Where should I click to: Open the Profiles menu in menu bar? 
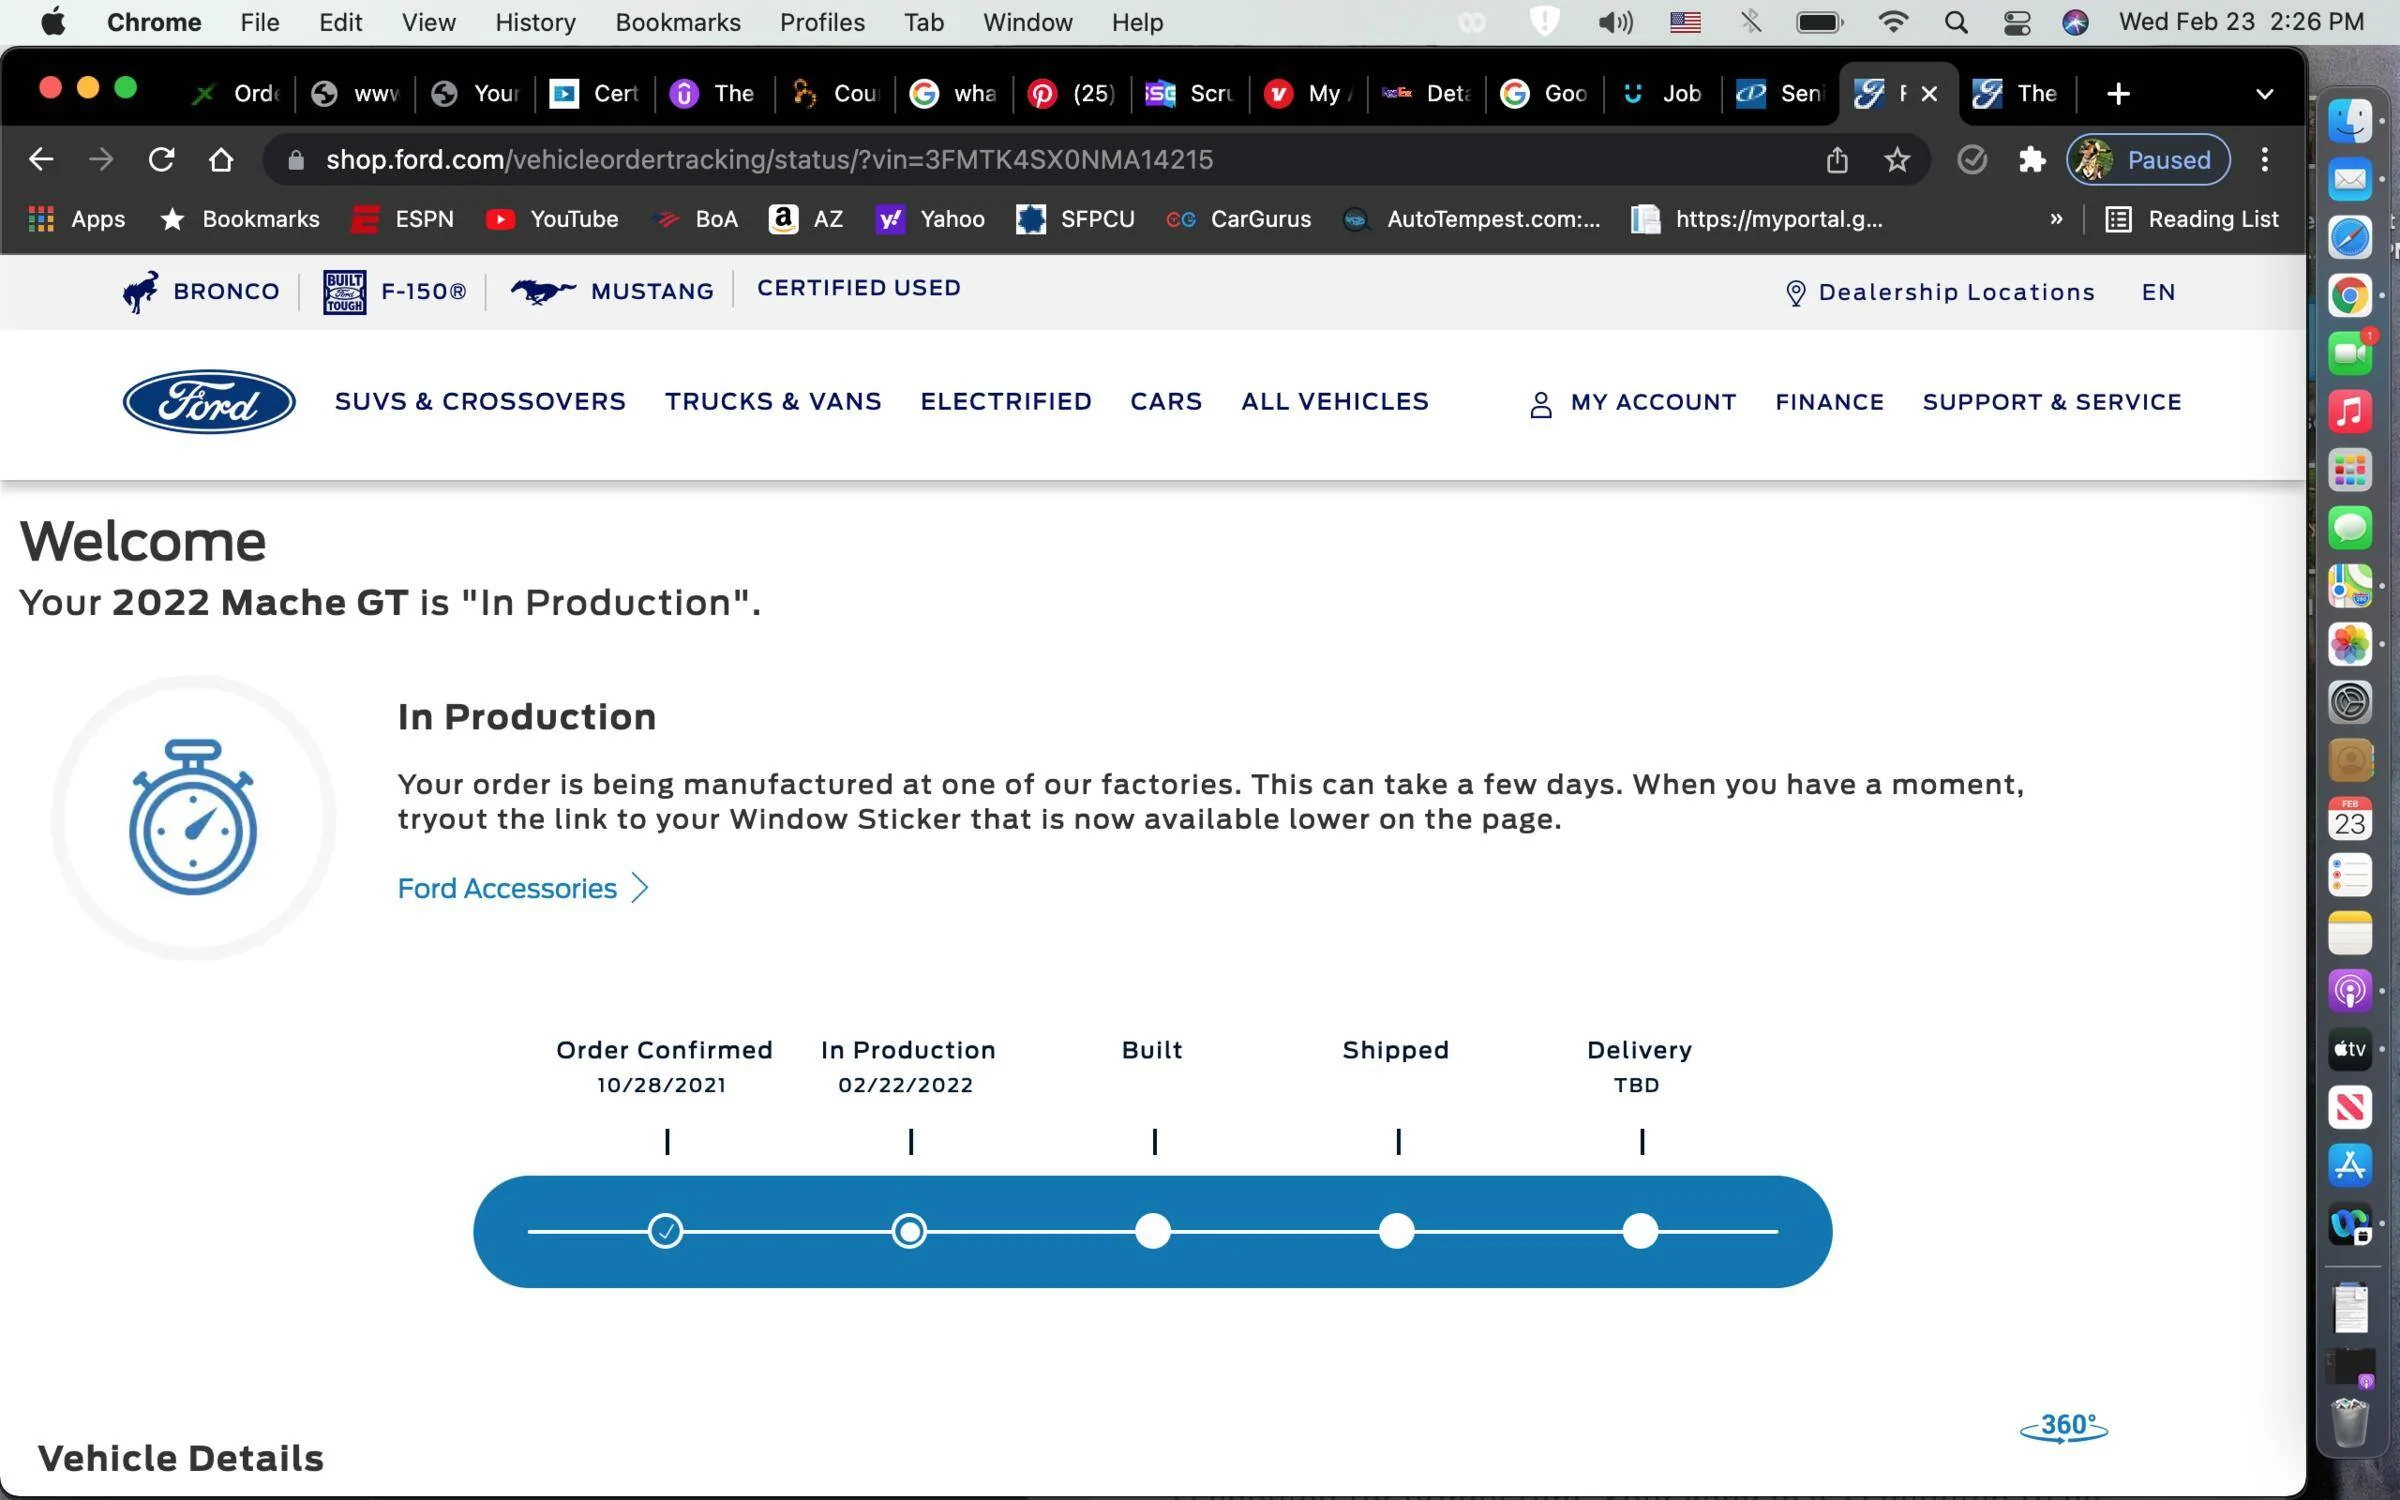(822, 22)
